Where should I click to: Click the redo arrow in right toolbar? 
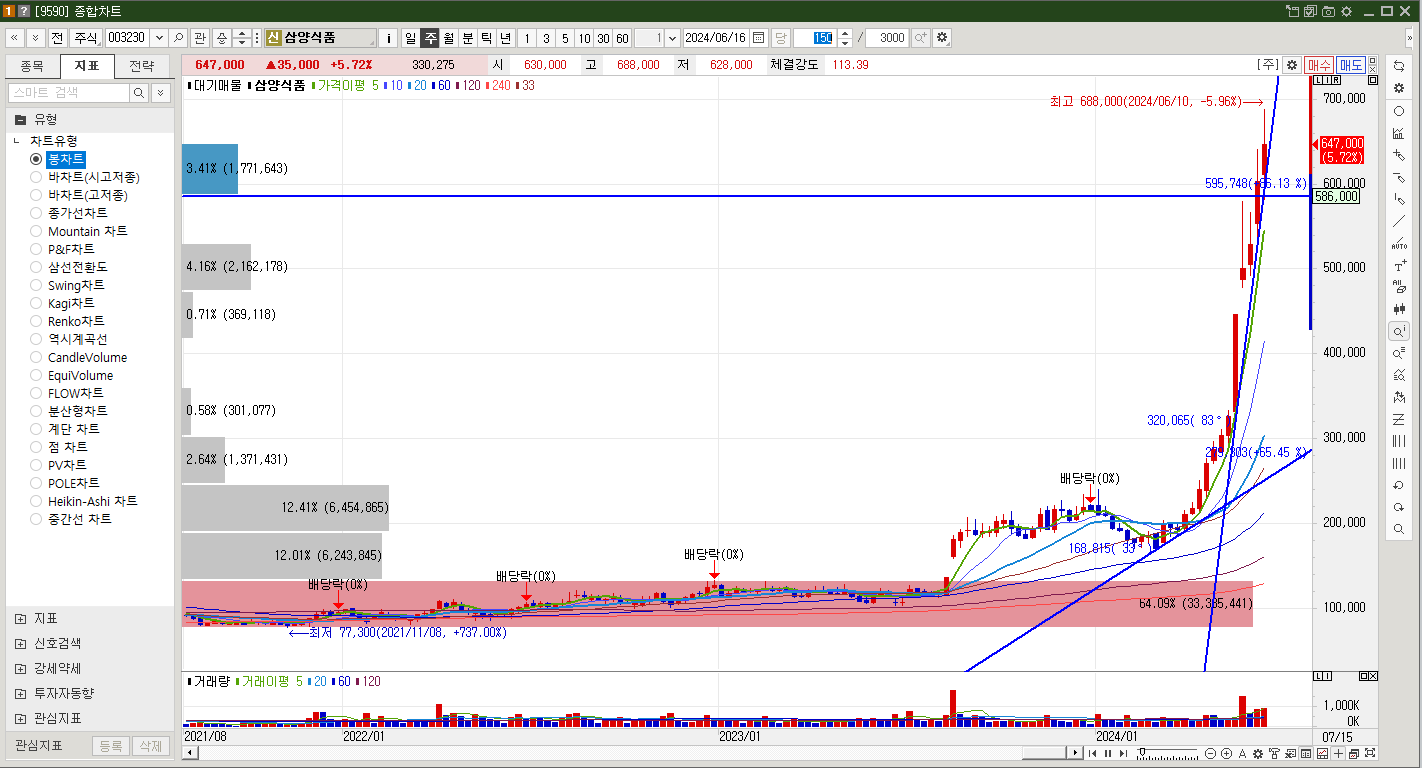point(1399,507)
